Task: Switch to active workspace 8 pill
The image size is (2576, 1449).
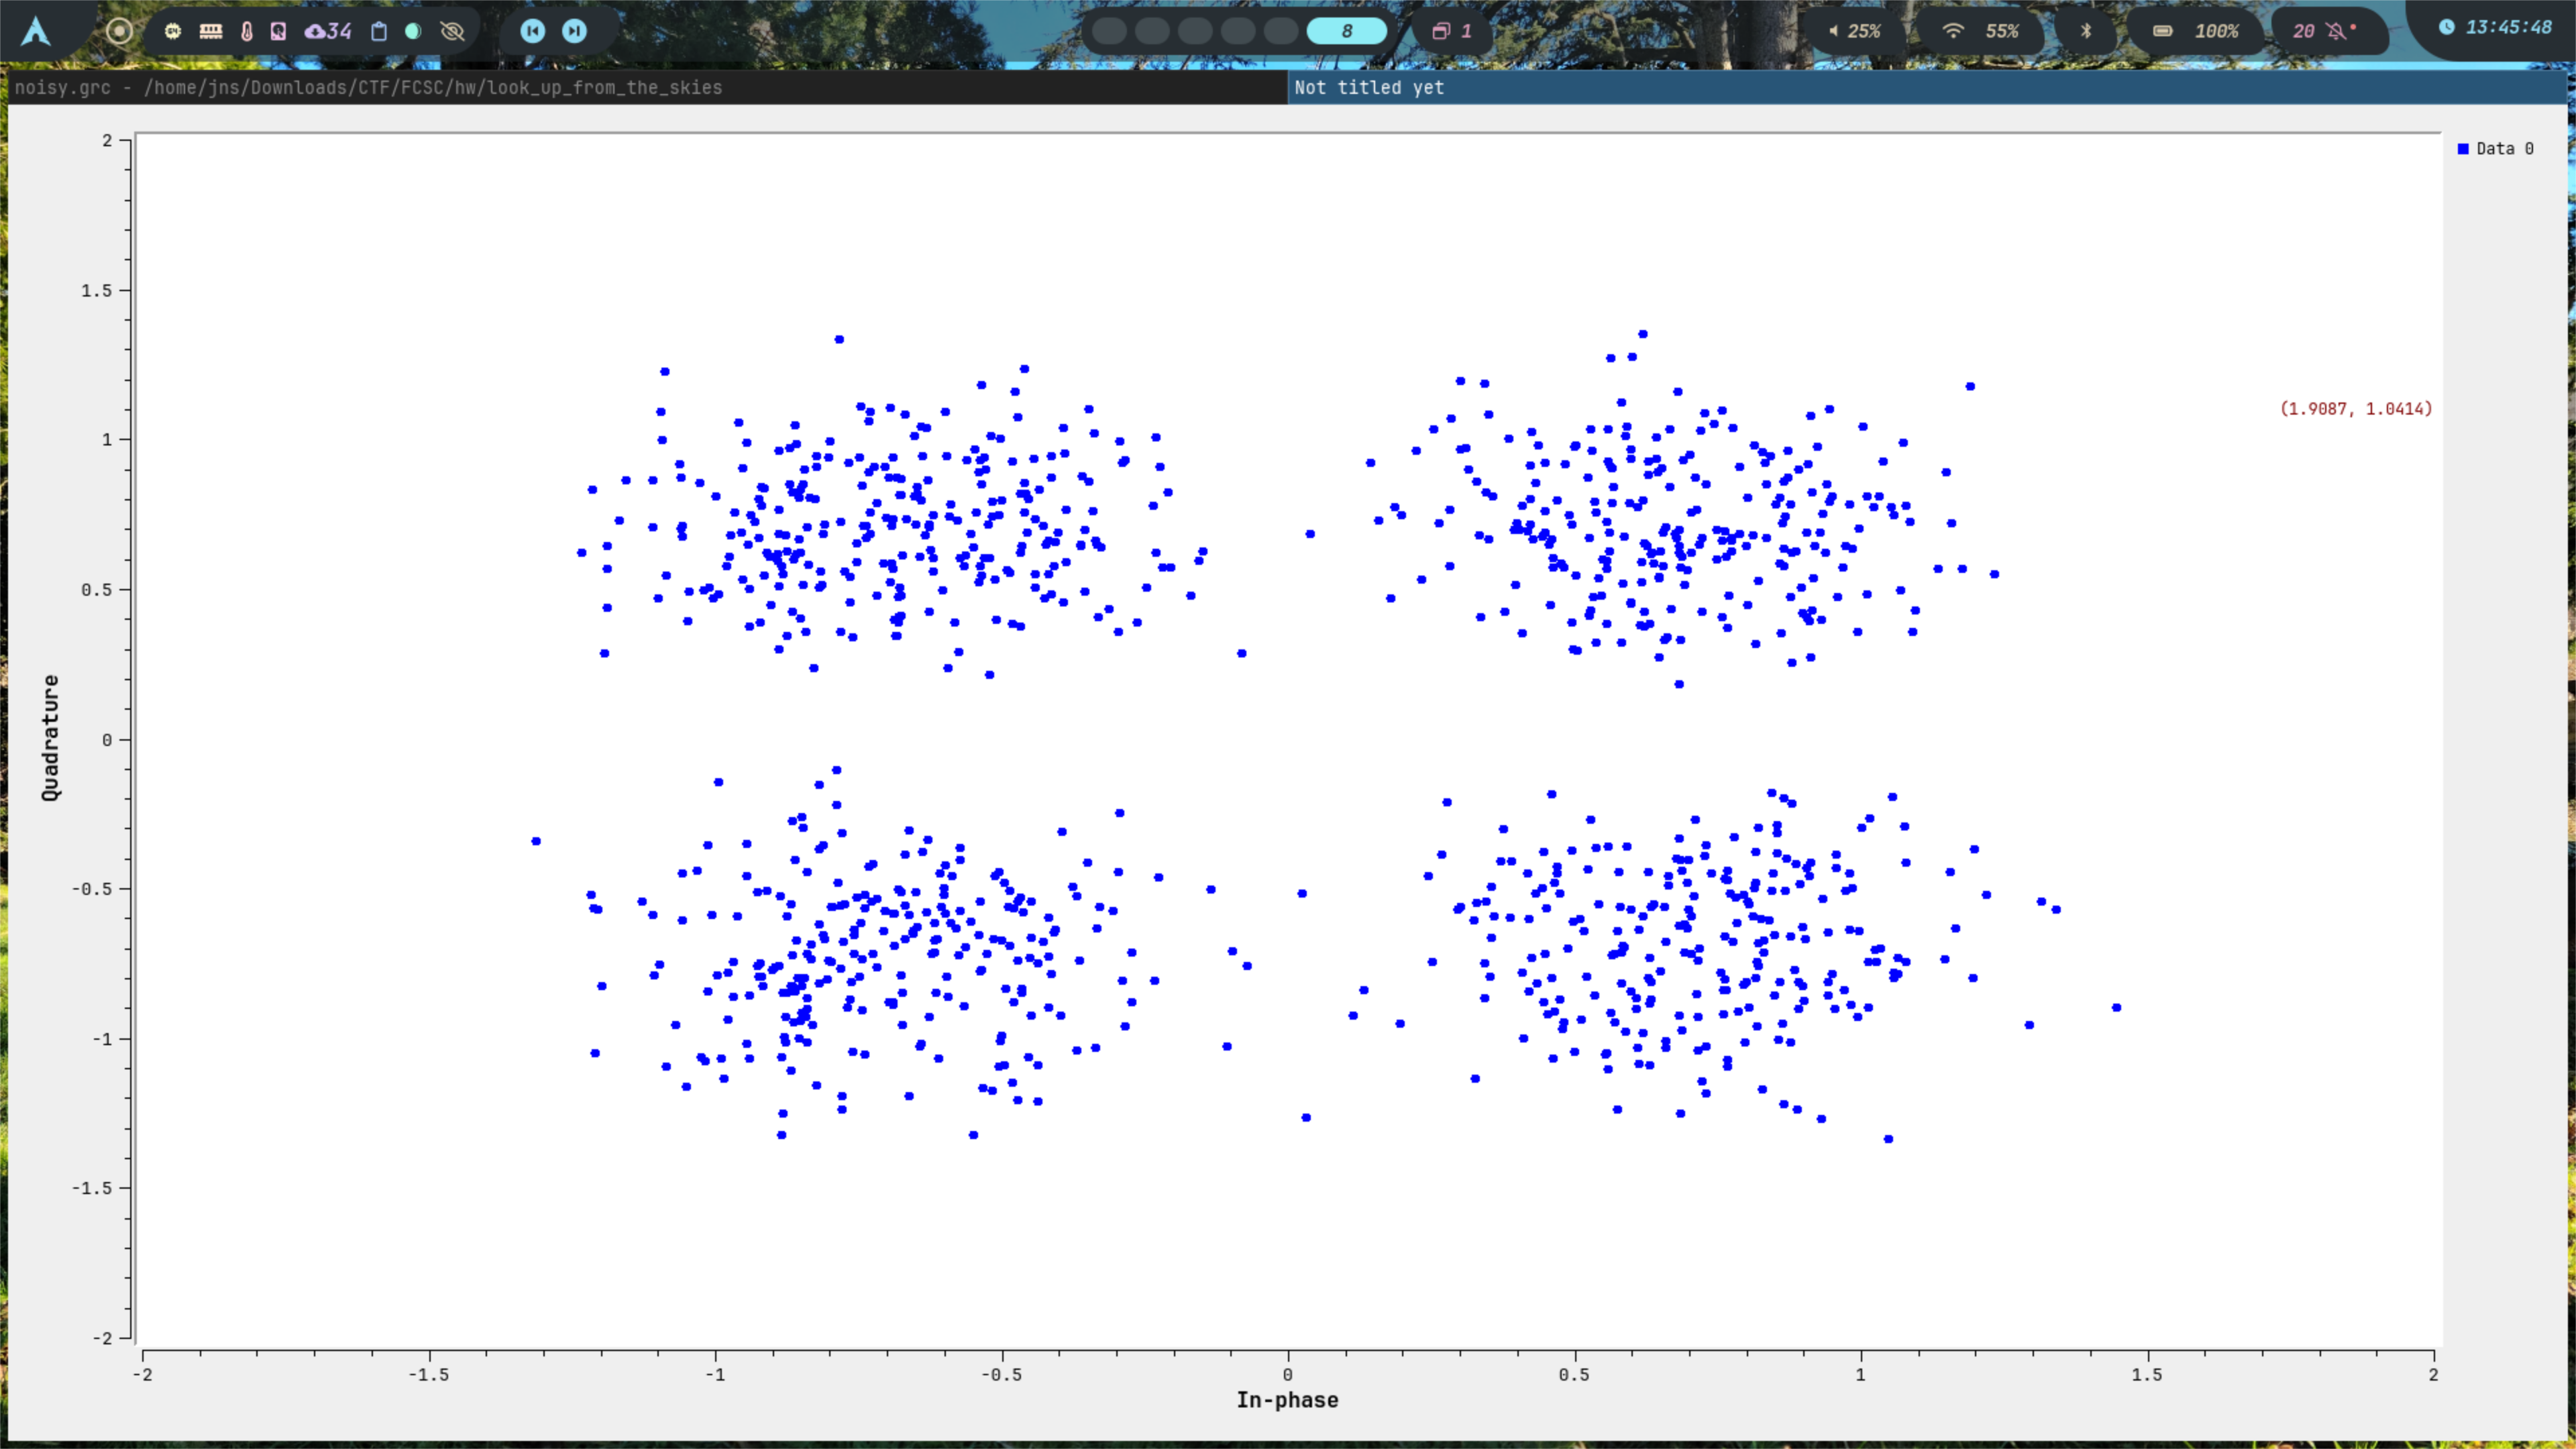Action: tap(1346, 31)
